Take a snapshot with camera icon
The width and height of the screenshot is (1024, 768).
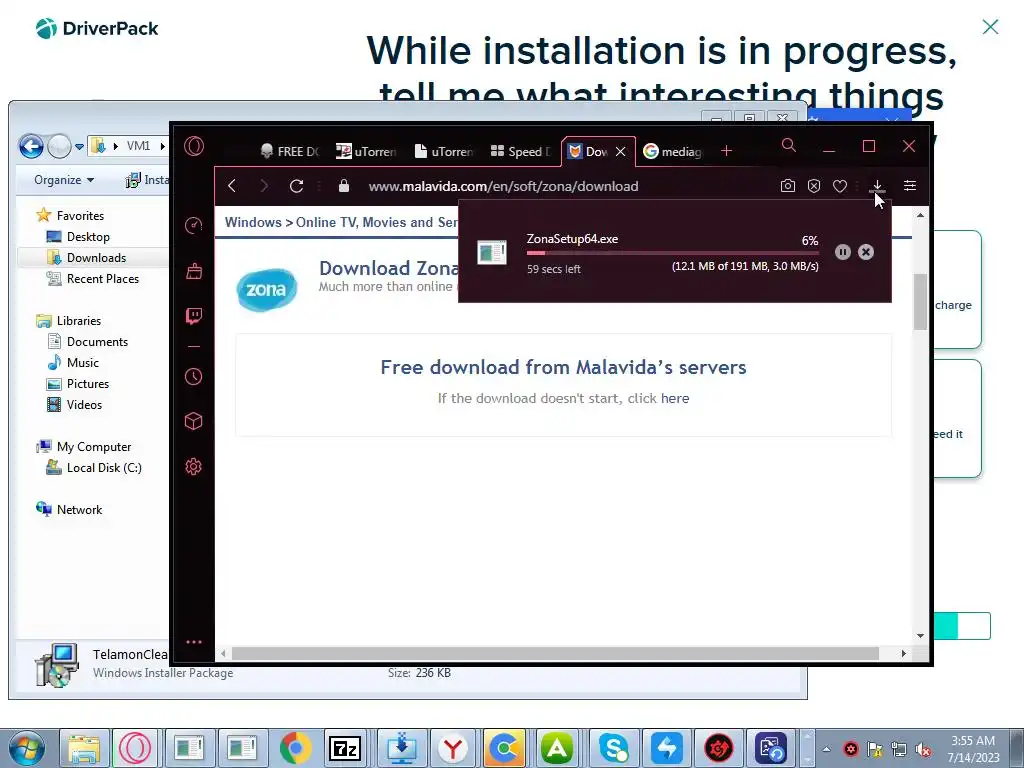[x=788, y=186]
